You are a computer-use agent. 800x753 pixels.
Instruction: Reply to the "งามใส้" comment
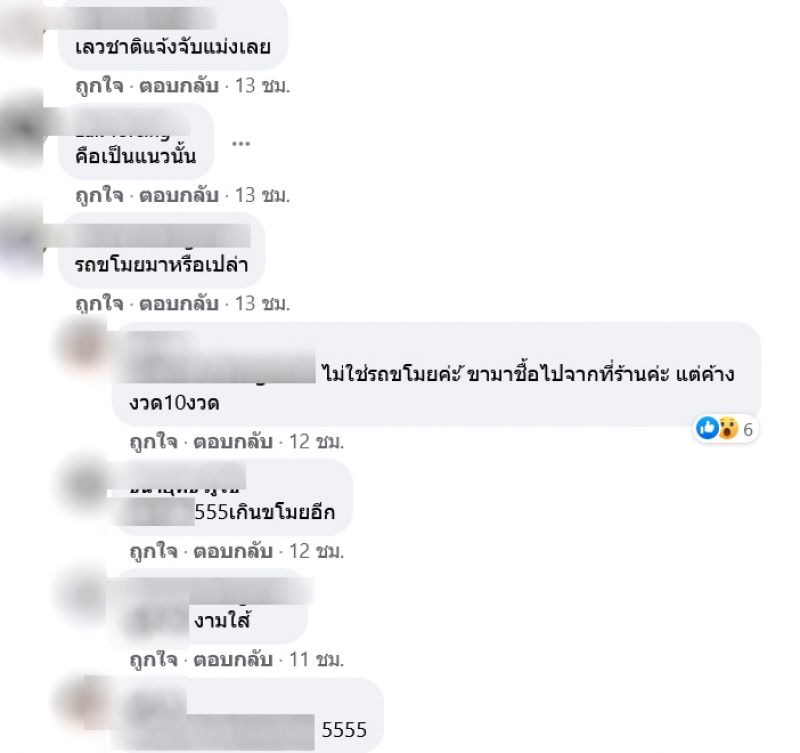click(x=233, y=660)
